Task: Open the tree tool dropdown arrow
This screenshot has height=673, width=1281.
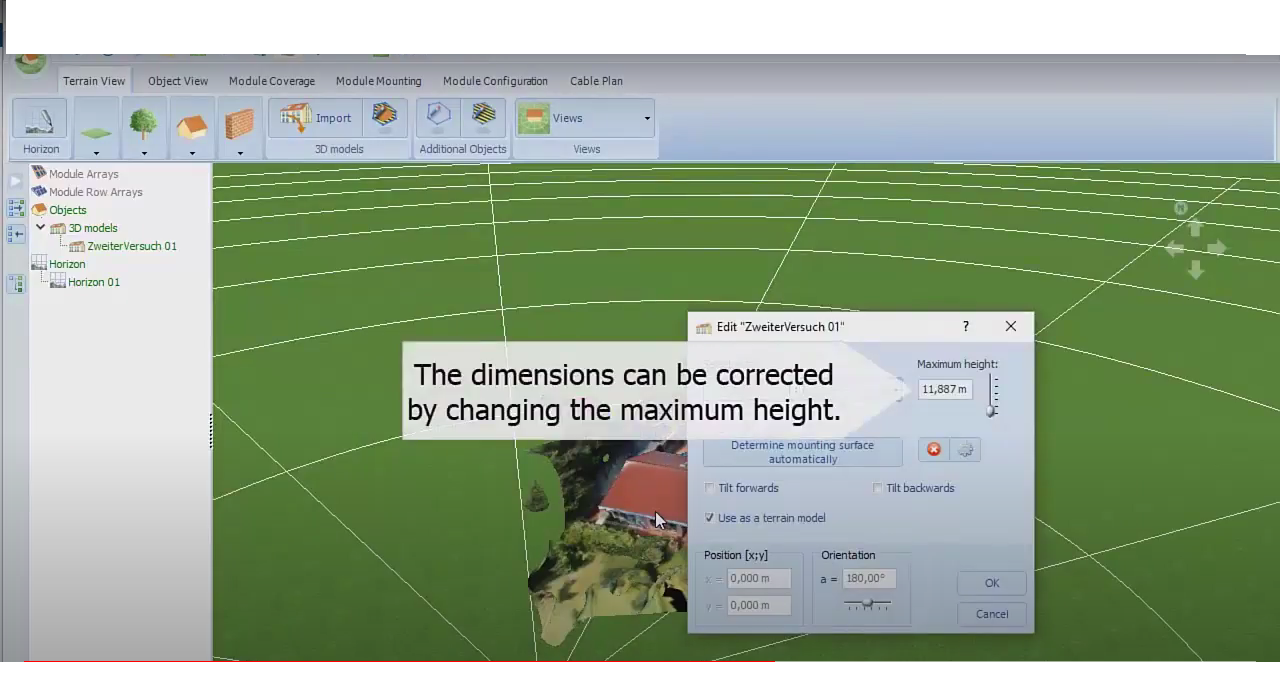Action: pos(144,152)
